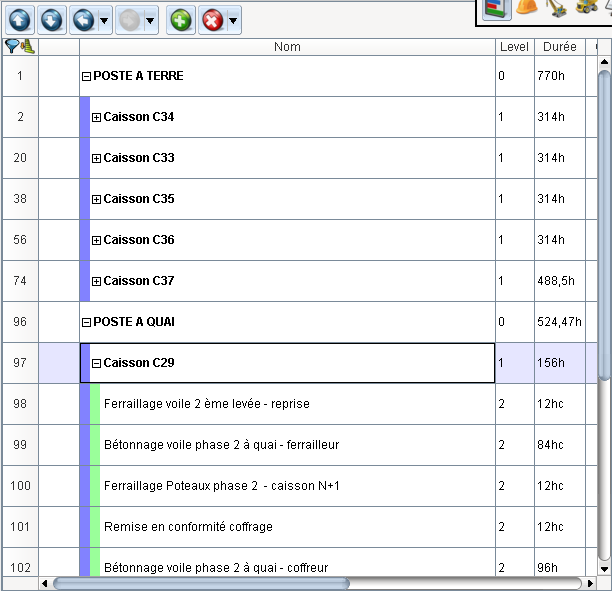The image size is (612, 591).
Task: Open dropdown arrow beside red delete button
Action: [x=233, y=20]
